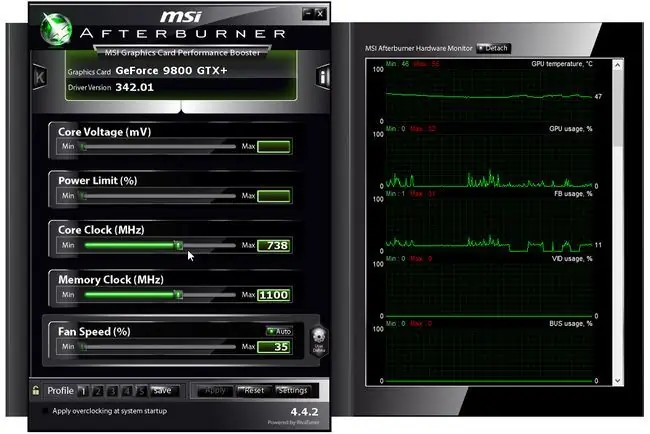Click the Core Voltage (mV) label

[x=104, y=132]
